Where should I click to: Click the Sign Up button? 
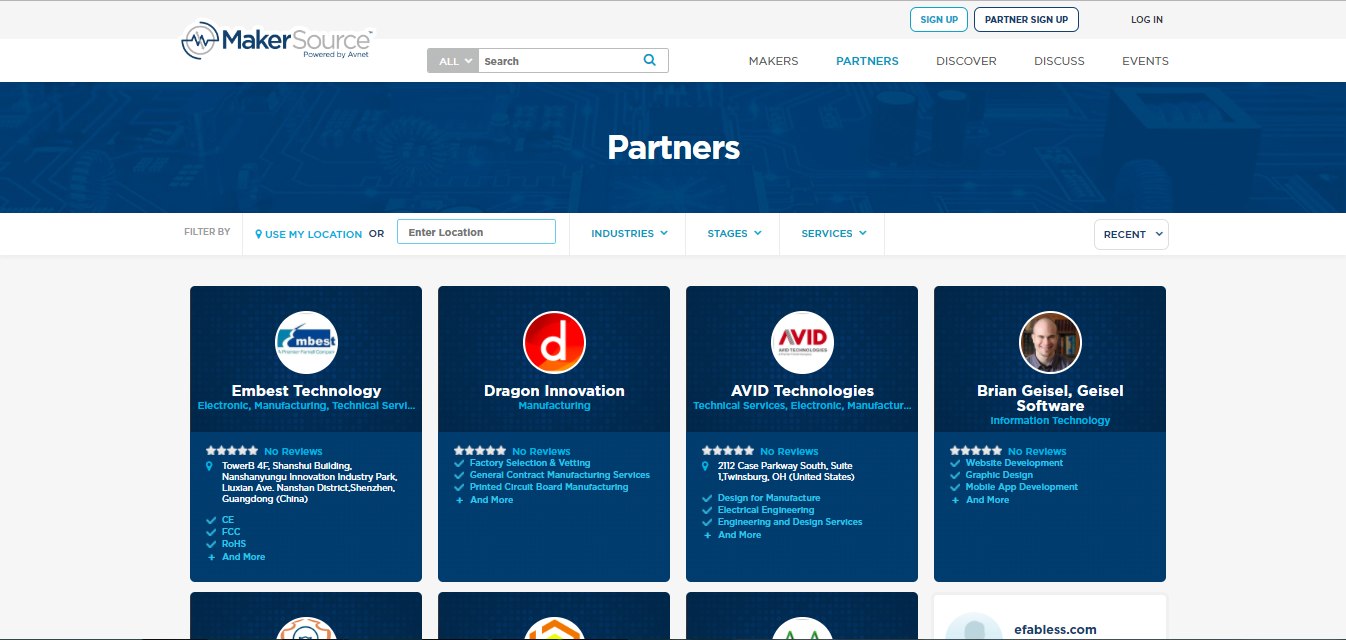point(939,19)
